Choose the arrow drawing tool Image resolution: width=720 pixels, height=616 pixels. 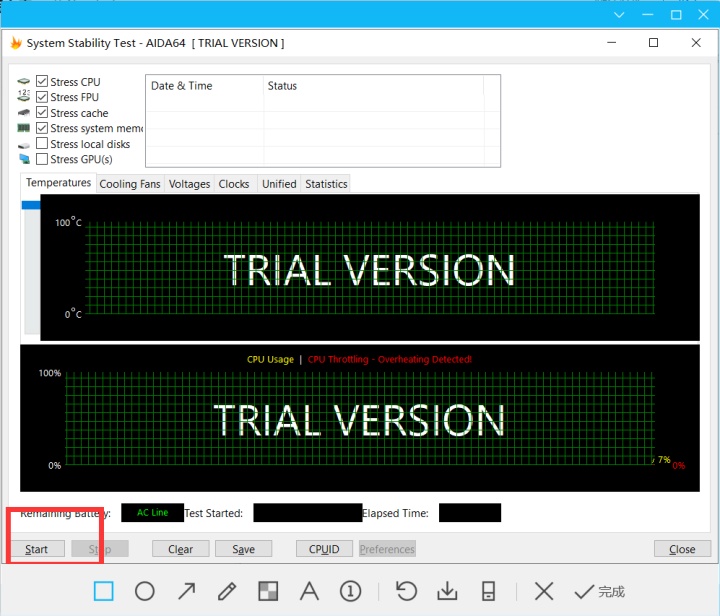point(186,591)
